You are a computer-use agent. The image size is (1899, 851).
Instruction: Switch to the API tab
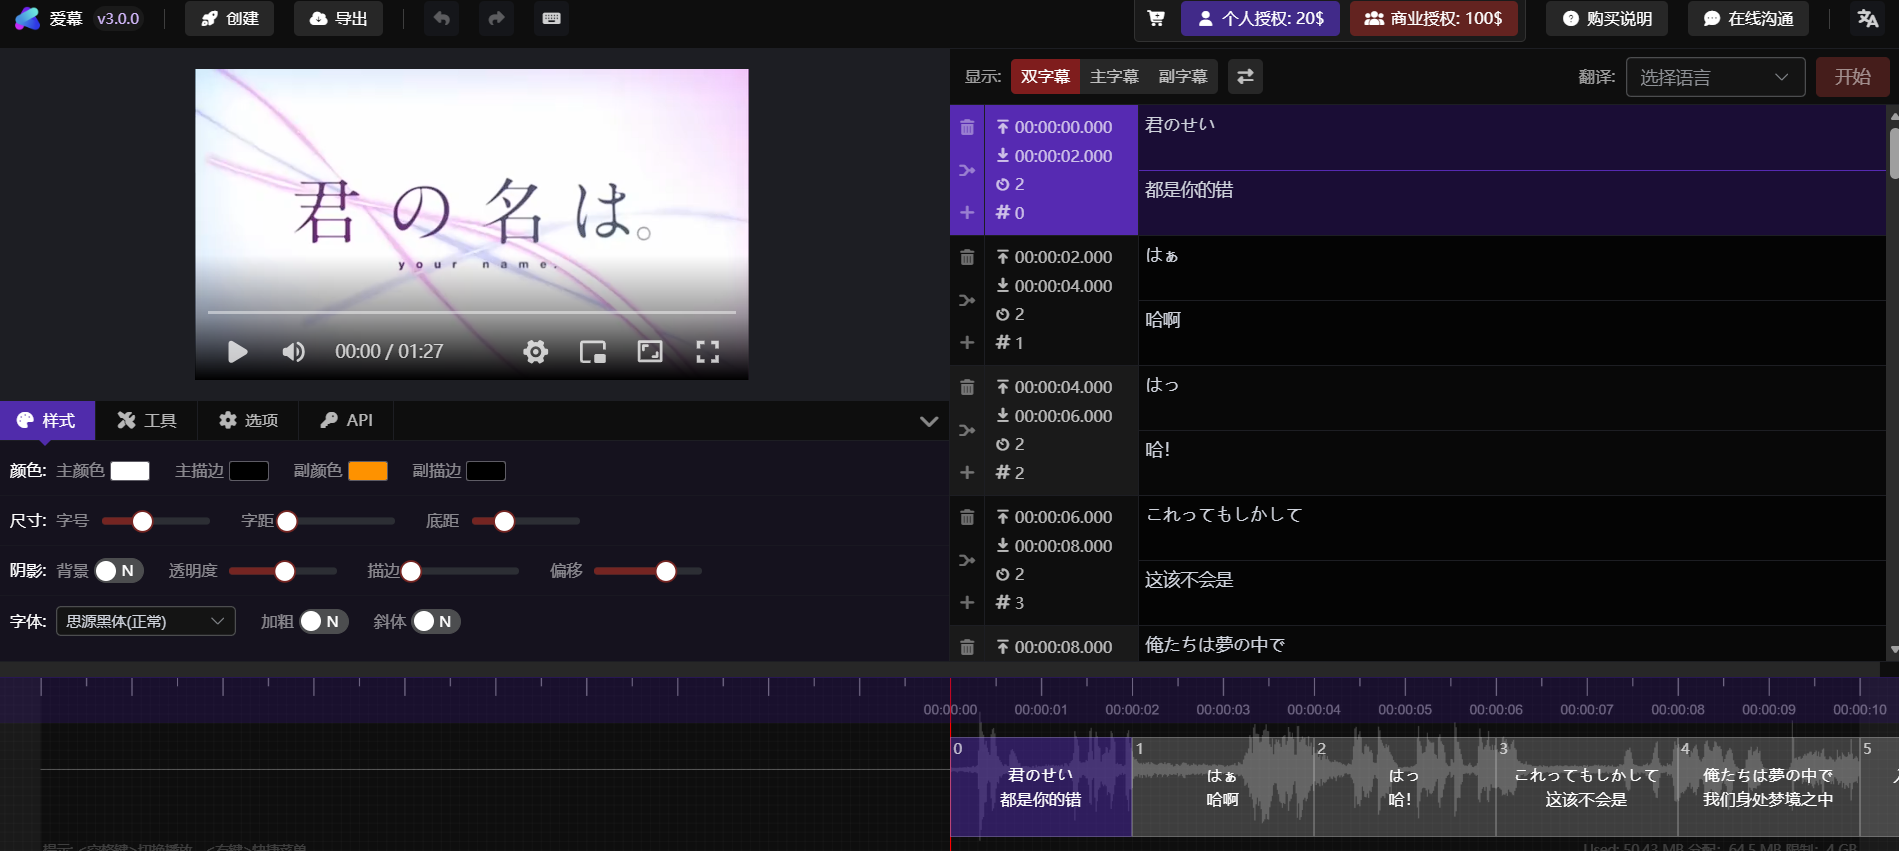346,420
